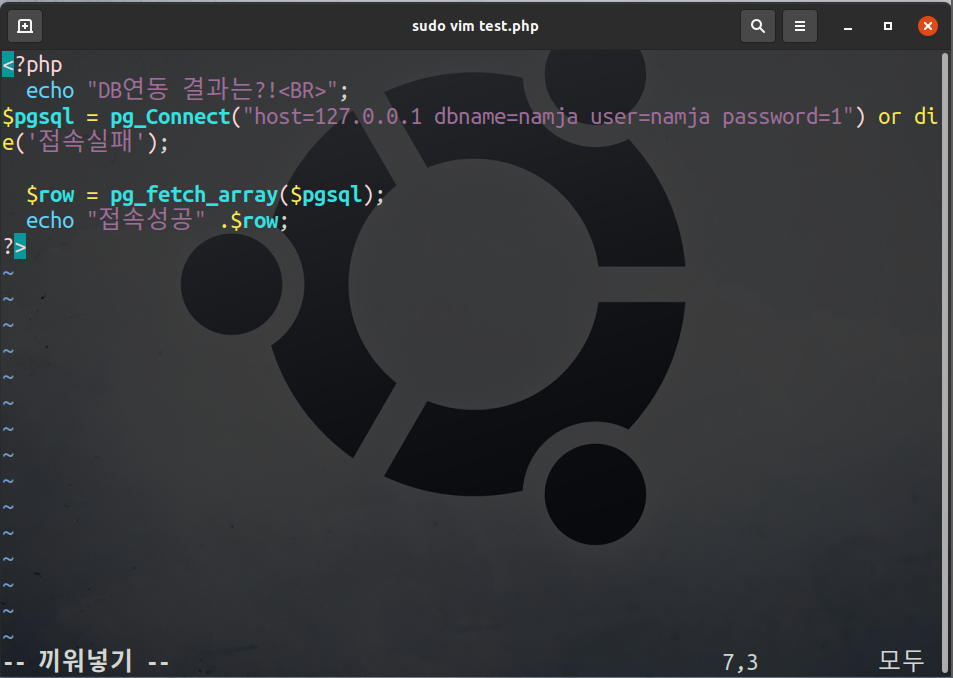This screenshot has height=678, width=953.
Task: Click the "접속성공" string
Action: [x=146, y=220]
